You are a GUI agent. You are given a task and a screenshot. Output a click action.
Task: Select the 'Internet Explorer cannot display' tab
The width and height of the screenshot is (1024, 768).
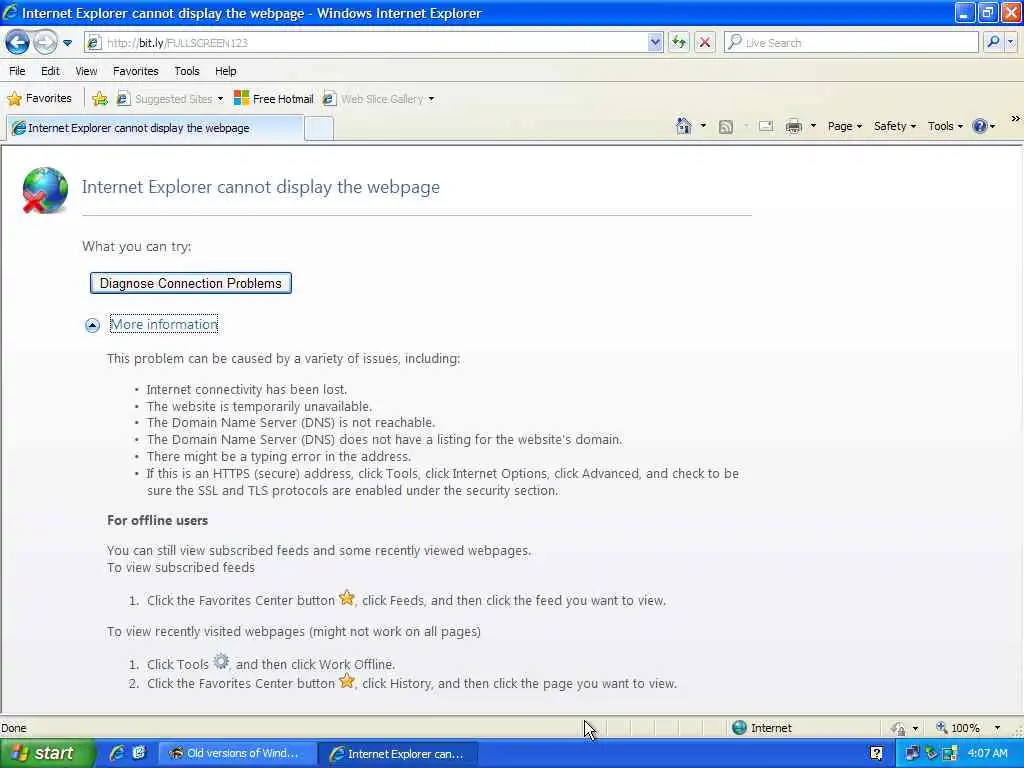point(155,128)
